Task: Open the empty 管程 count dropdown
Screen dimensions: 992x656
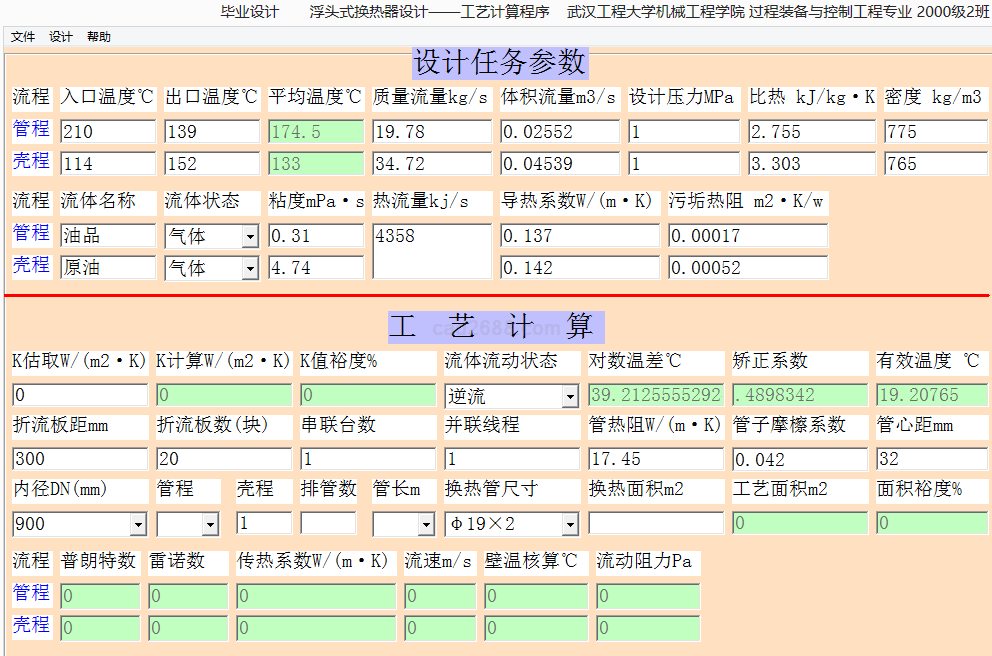Action: click(210, 524)
